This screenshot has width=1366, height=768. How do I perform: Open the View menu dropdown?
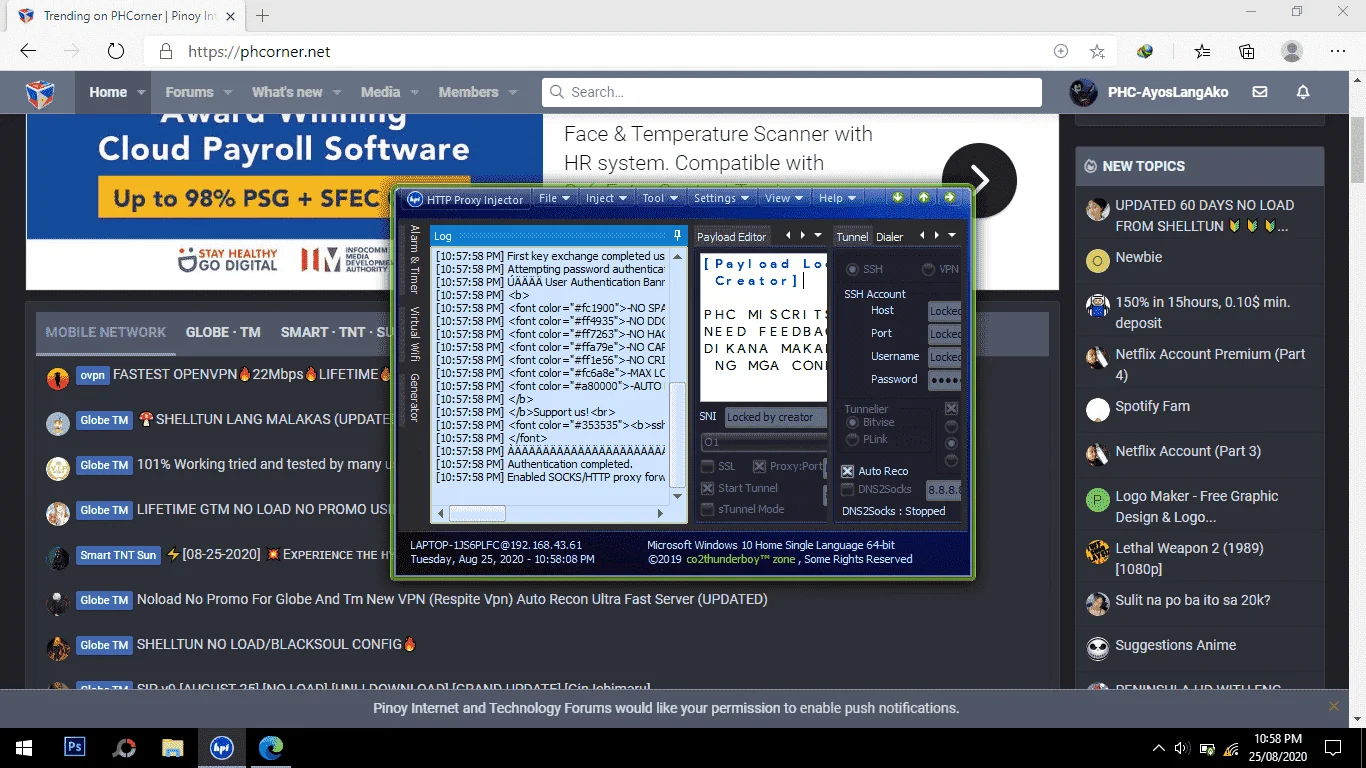coord(783,198)
